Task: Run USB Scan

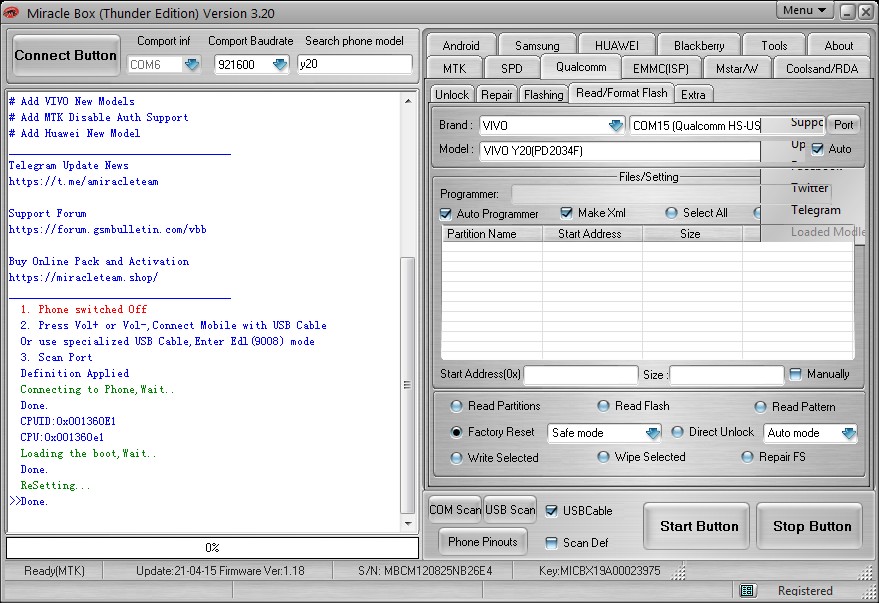Action: [510, 510]
